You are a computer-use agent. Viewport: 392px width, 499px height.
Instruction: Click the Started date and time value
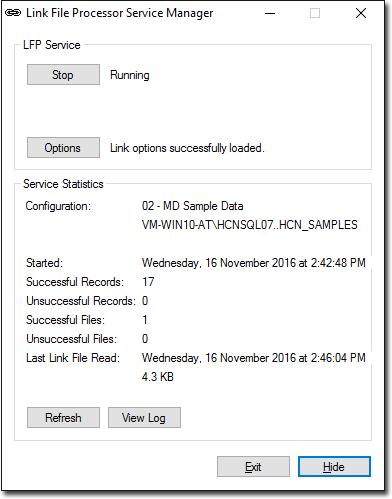coord(254,263)
